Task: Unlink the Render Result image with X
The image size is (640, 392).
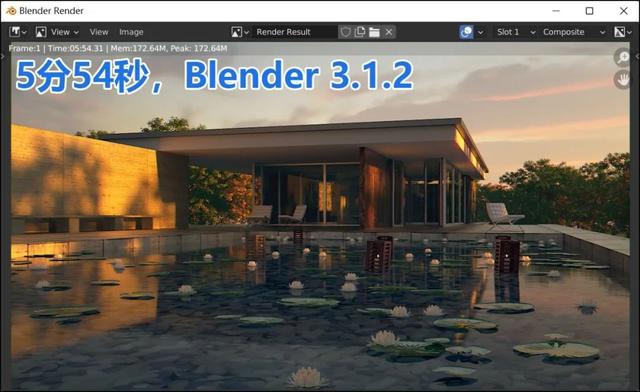Action: tap(389, 32)
